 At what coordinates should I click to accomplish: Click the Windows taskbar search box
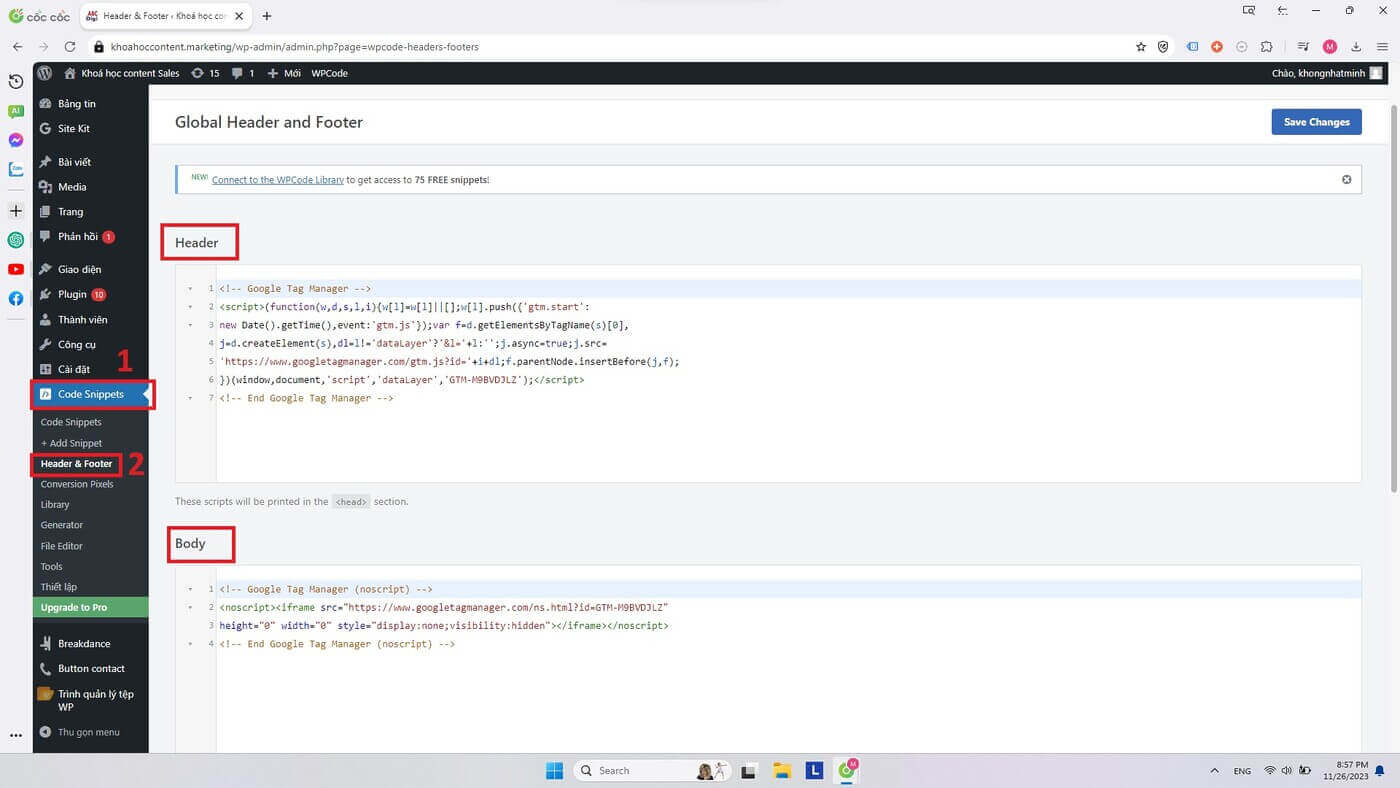(650, 771)
